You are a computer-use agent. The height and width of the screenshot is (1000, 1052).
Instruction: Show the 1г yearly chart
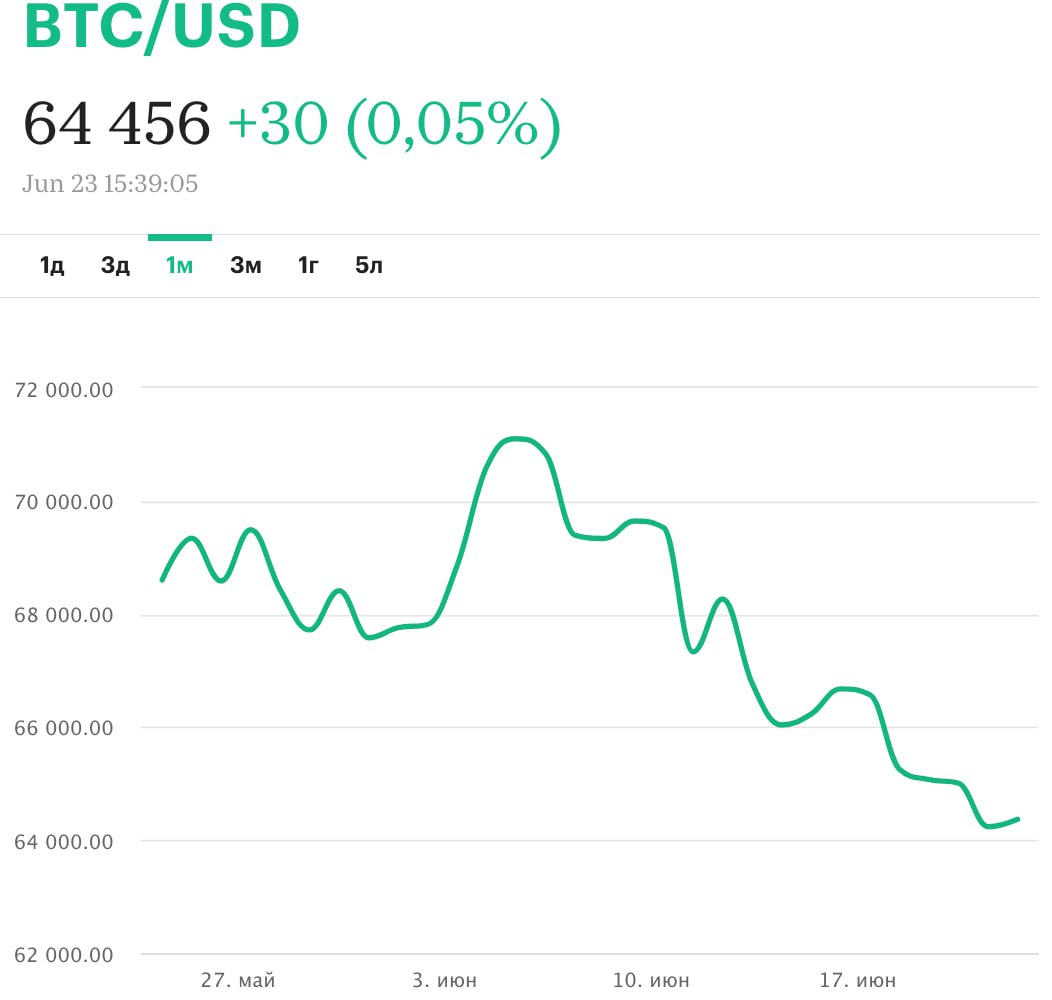(308, 266)
